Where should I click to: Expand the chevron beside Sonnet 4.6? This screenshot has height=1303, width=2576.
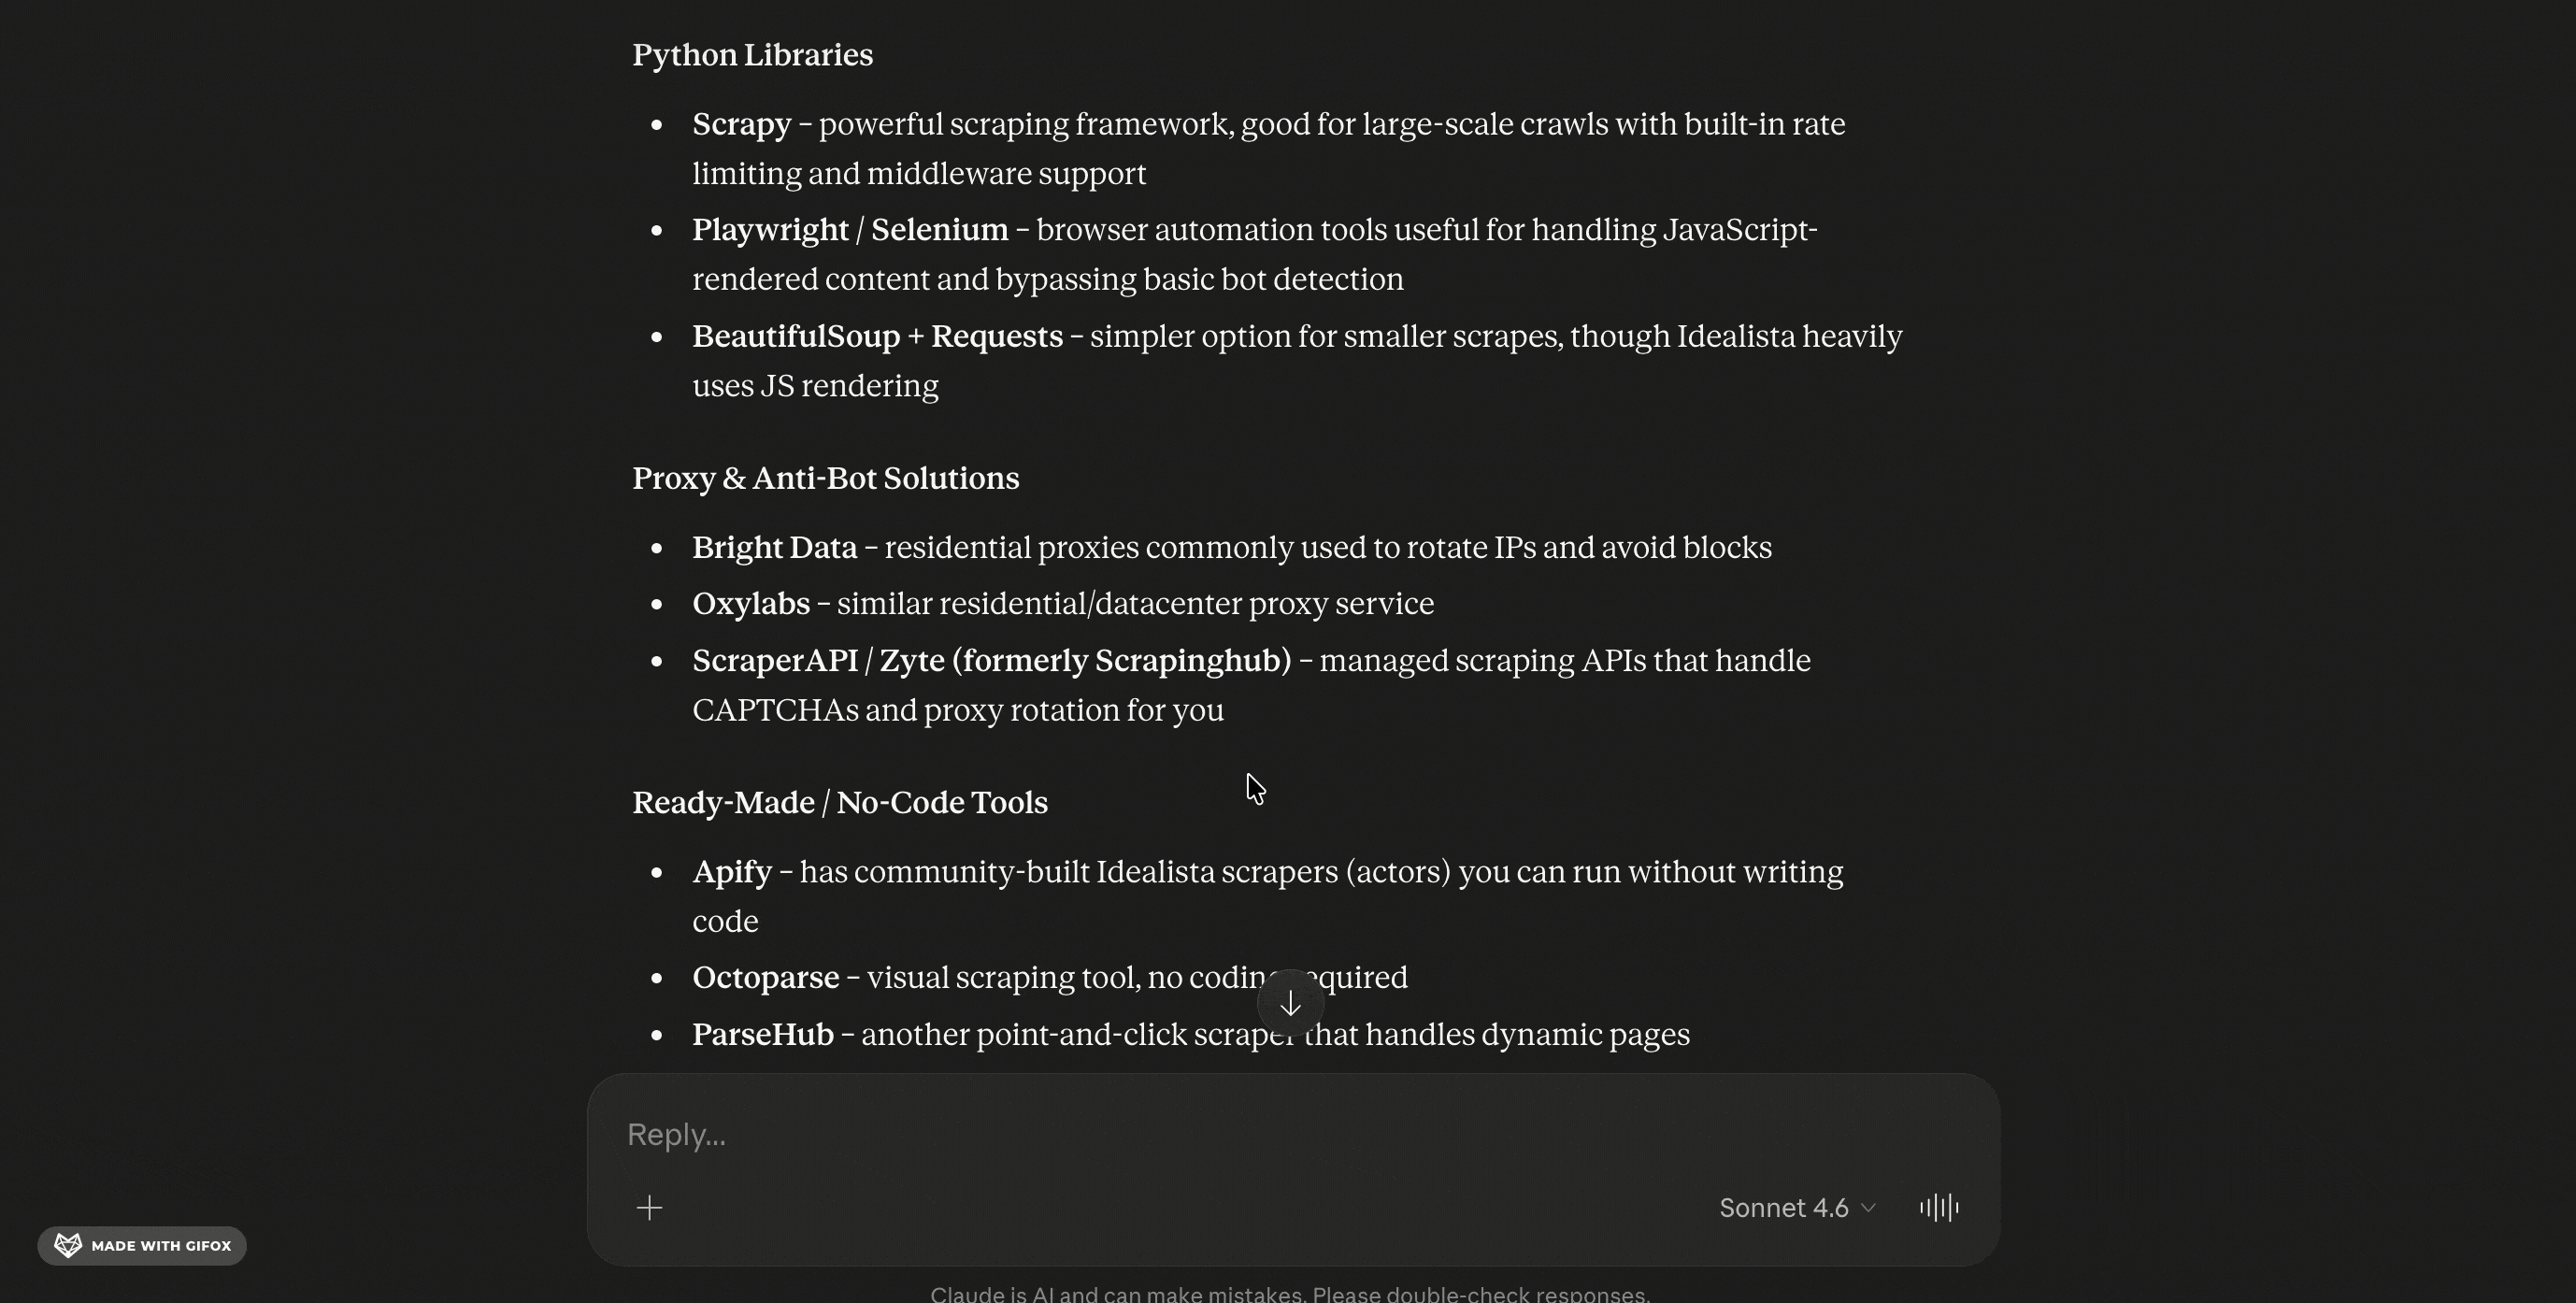1869,1208
